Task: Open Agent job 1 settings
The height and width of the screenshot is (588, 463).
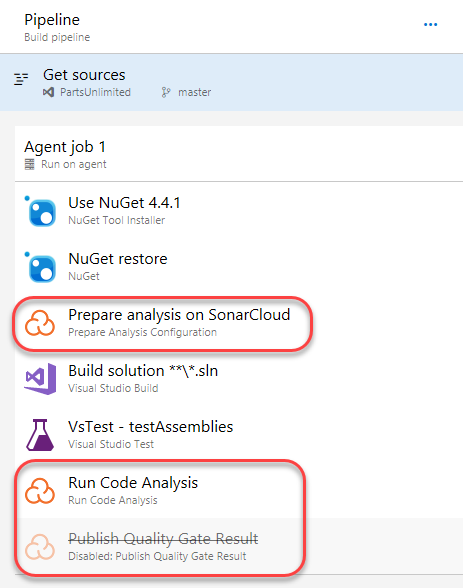Action: coord(239,154)
